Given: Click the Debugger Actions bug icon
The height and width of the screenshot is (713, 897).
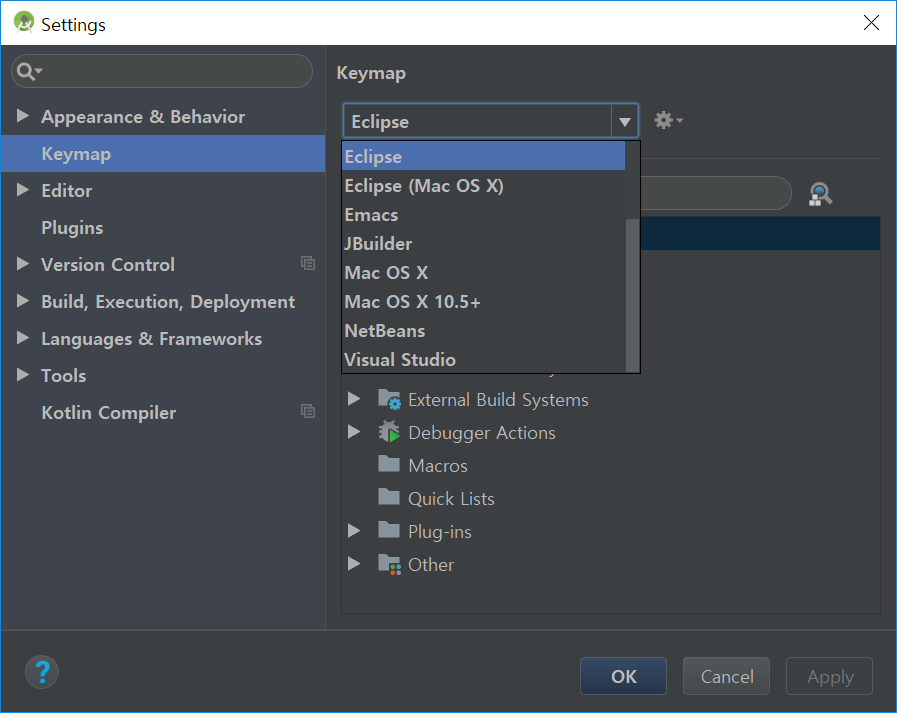Looking at the screenshot, I should click(389, 433).
